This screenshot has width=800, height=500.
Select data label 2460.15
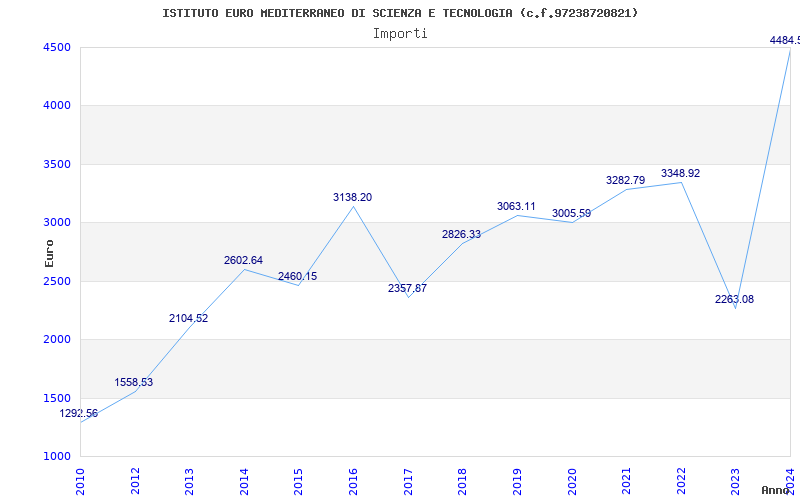[297, 277]
